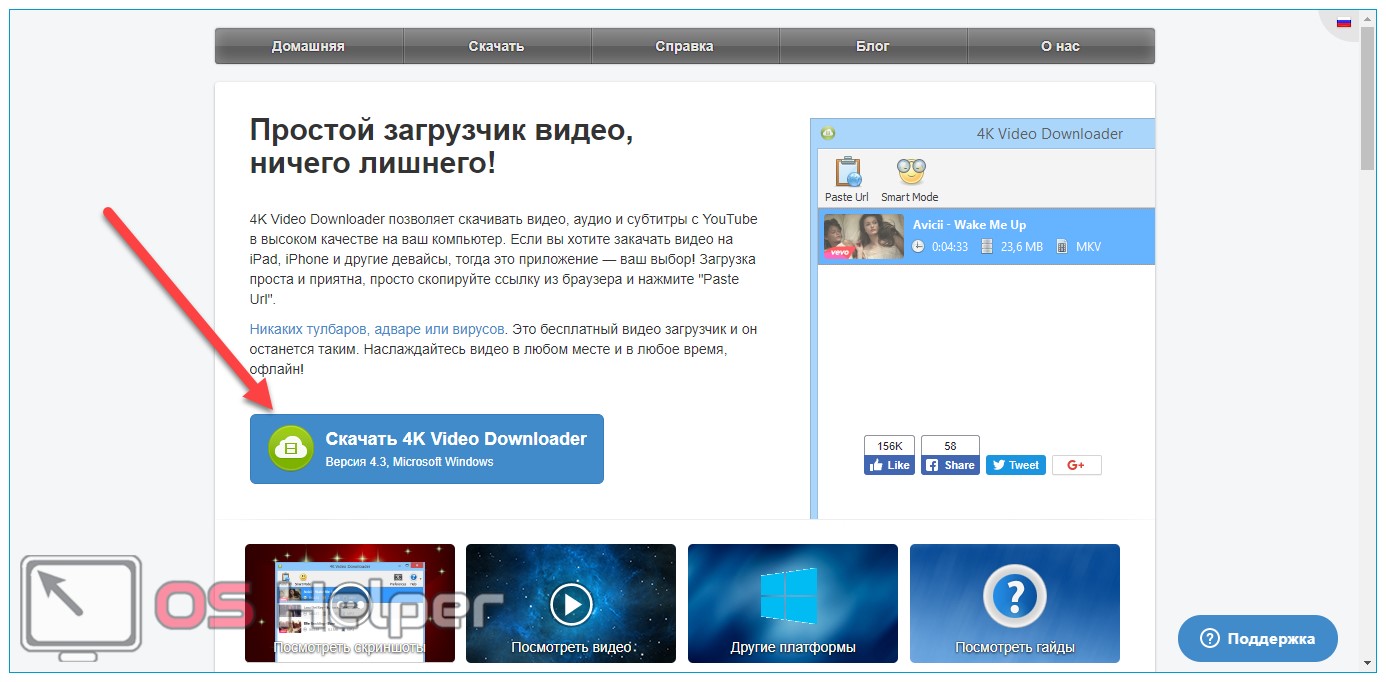Open the Справка menu item
Image resolution: width=1386 pixels, height=682 pixels.
(x=685, y=46)
